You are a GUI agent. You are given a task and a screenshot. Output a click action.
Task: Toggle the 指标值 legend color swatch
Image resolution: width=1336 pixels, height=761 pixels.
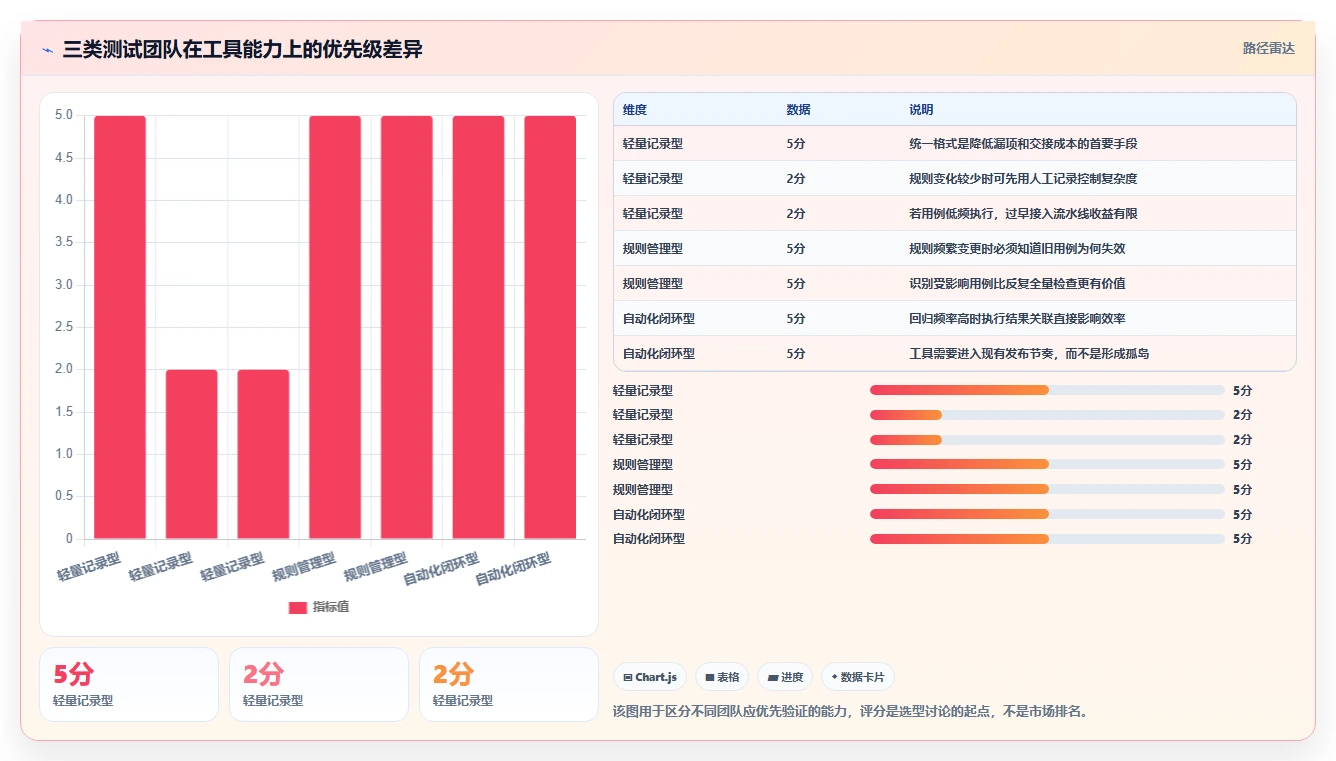[298, 607]
